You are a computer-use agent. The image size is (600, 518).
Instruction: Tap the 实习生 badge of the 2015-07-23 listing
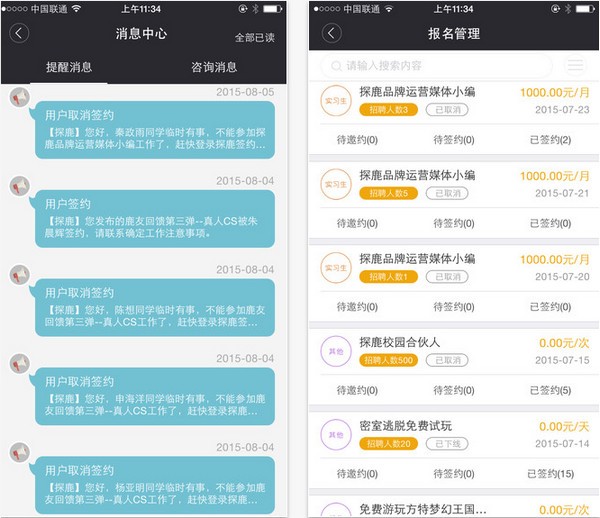(x=334, y=100)
